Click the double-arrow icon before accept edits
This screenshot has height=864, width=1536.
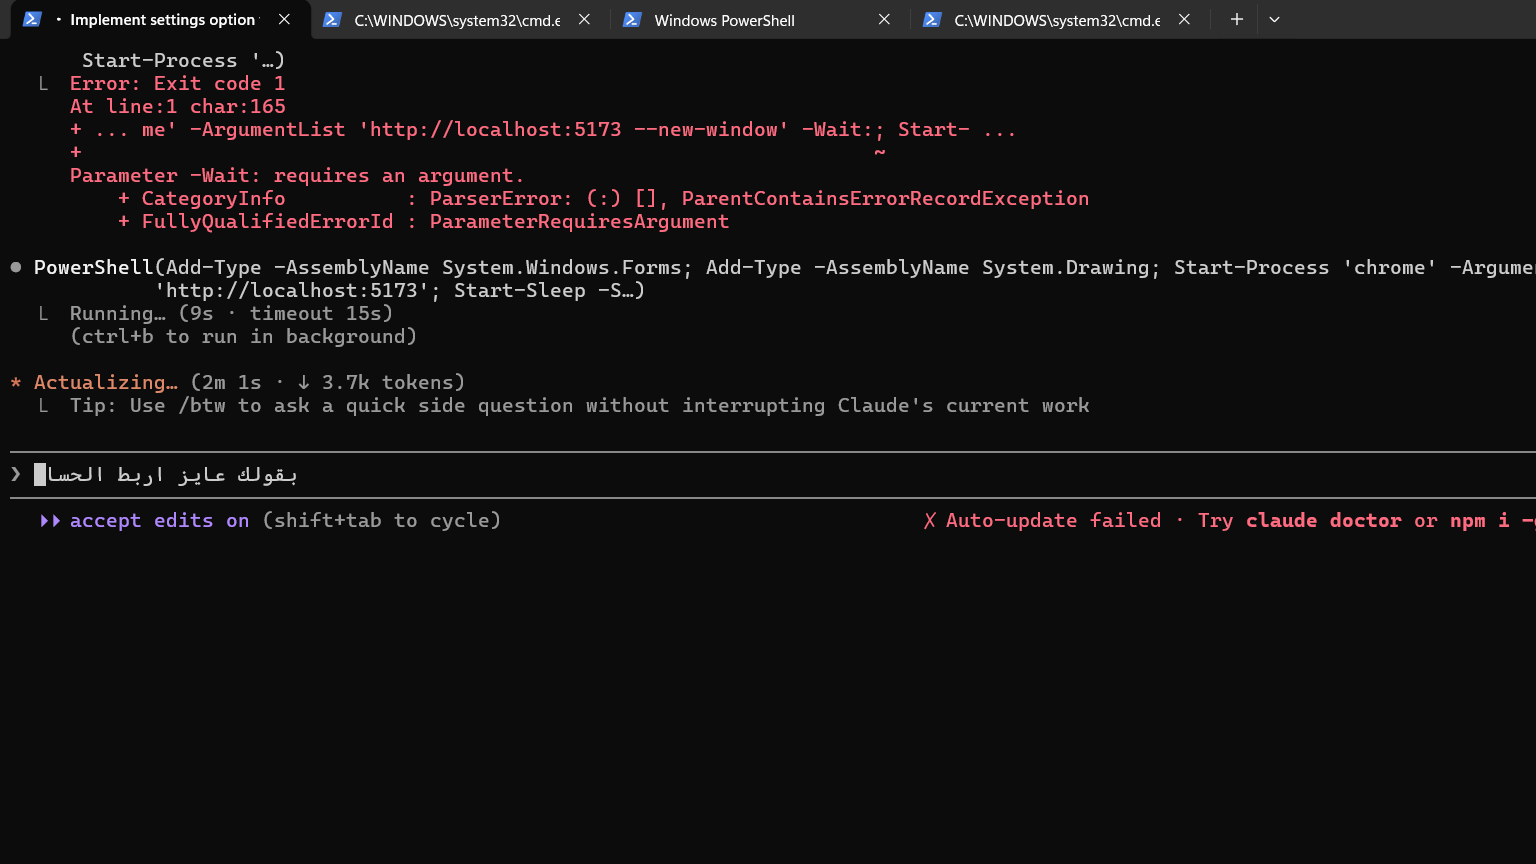point(50,521)
